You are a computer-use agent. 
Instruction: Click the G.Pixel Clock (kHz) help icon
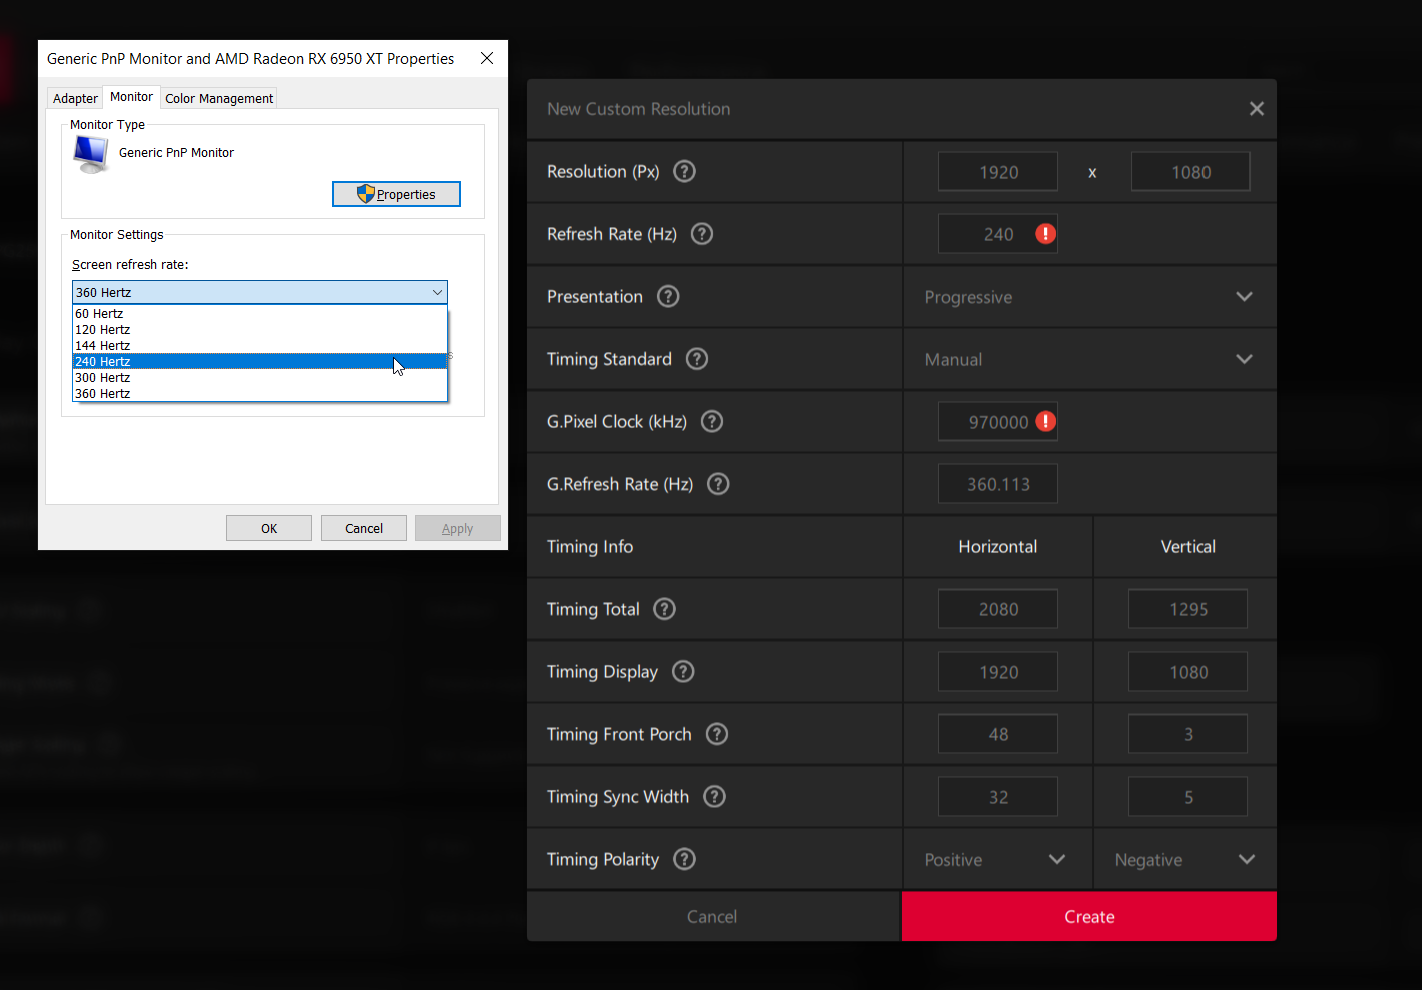[712, 421]
